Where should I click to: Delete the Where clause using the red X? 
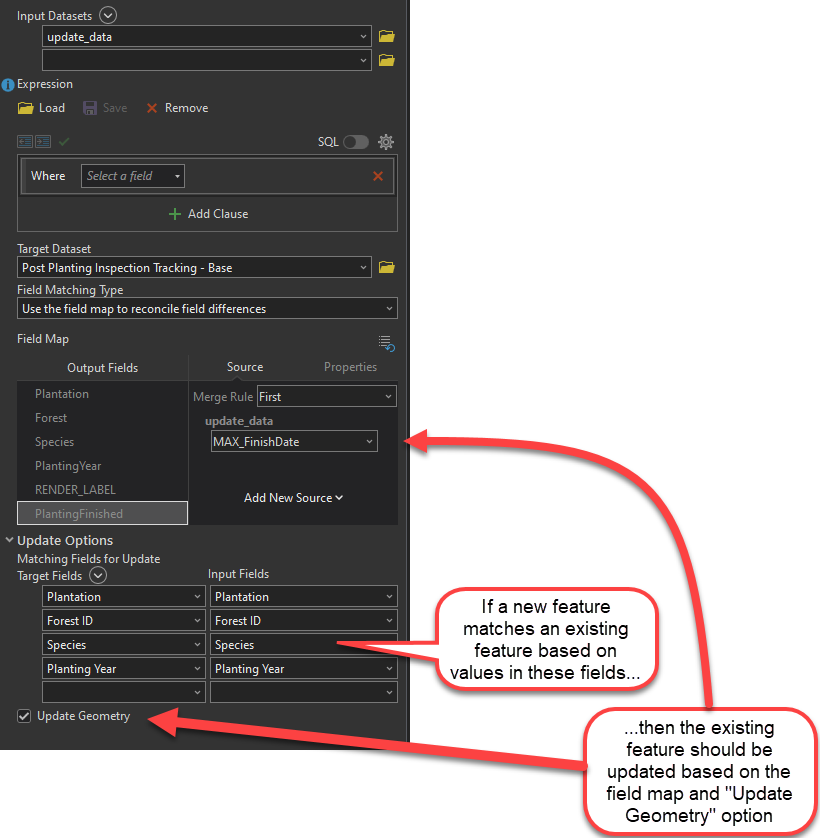click(x=378, y=175)
